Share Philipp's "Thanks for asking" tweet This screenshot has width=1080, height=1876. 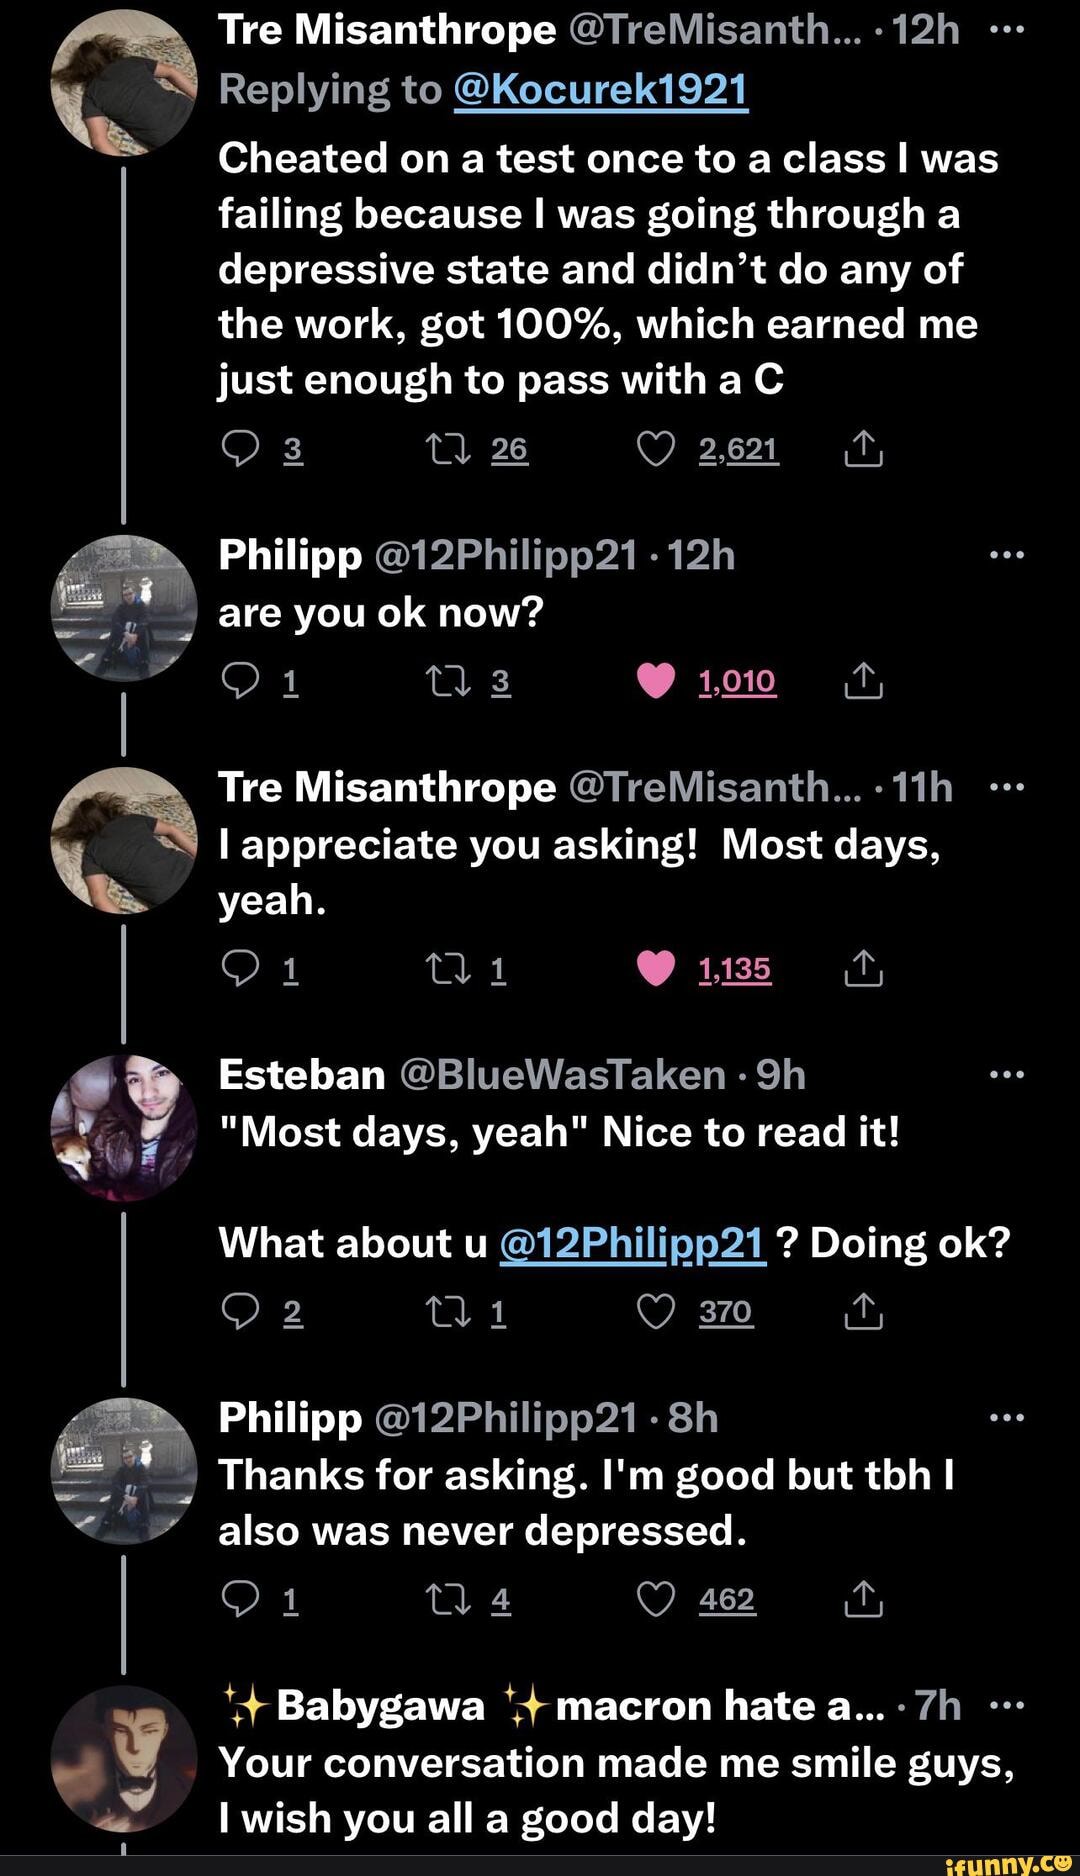point(863,1600)
